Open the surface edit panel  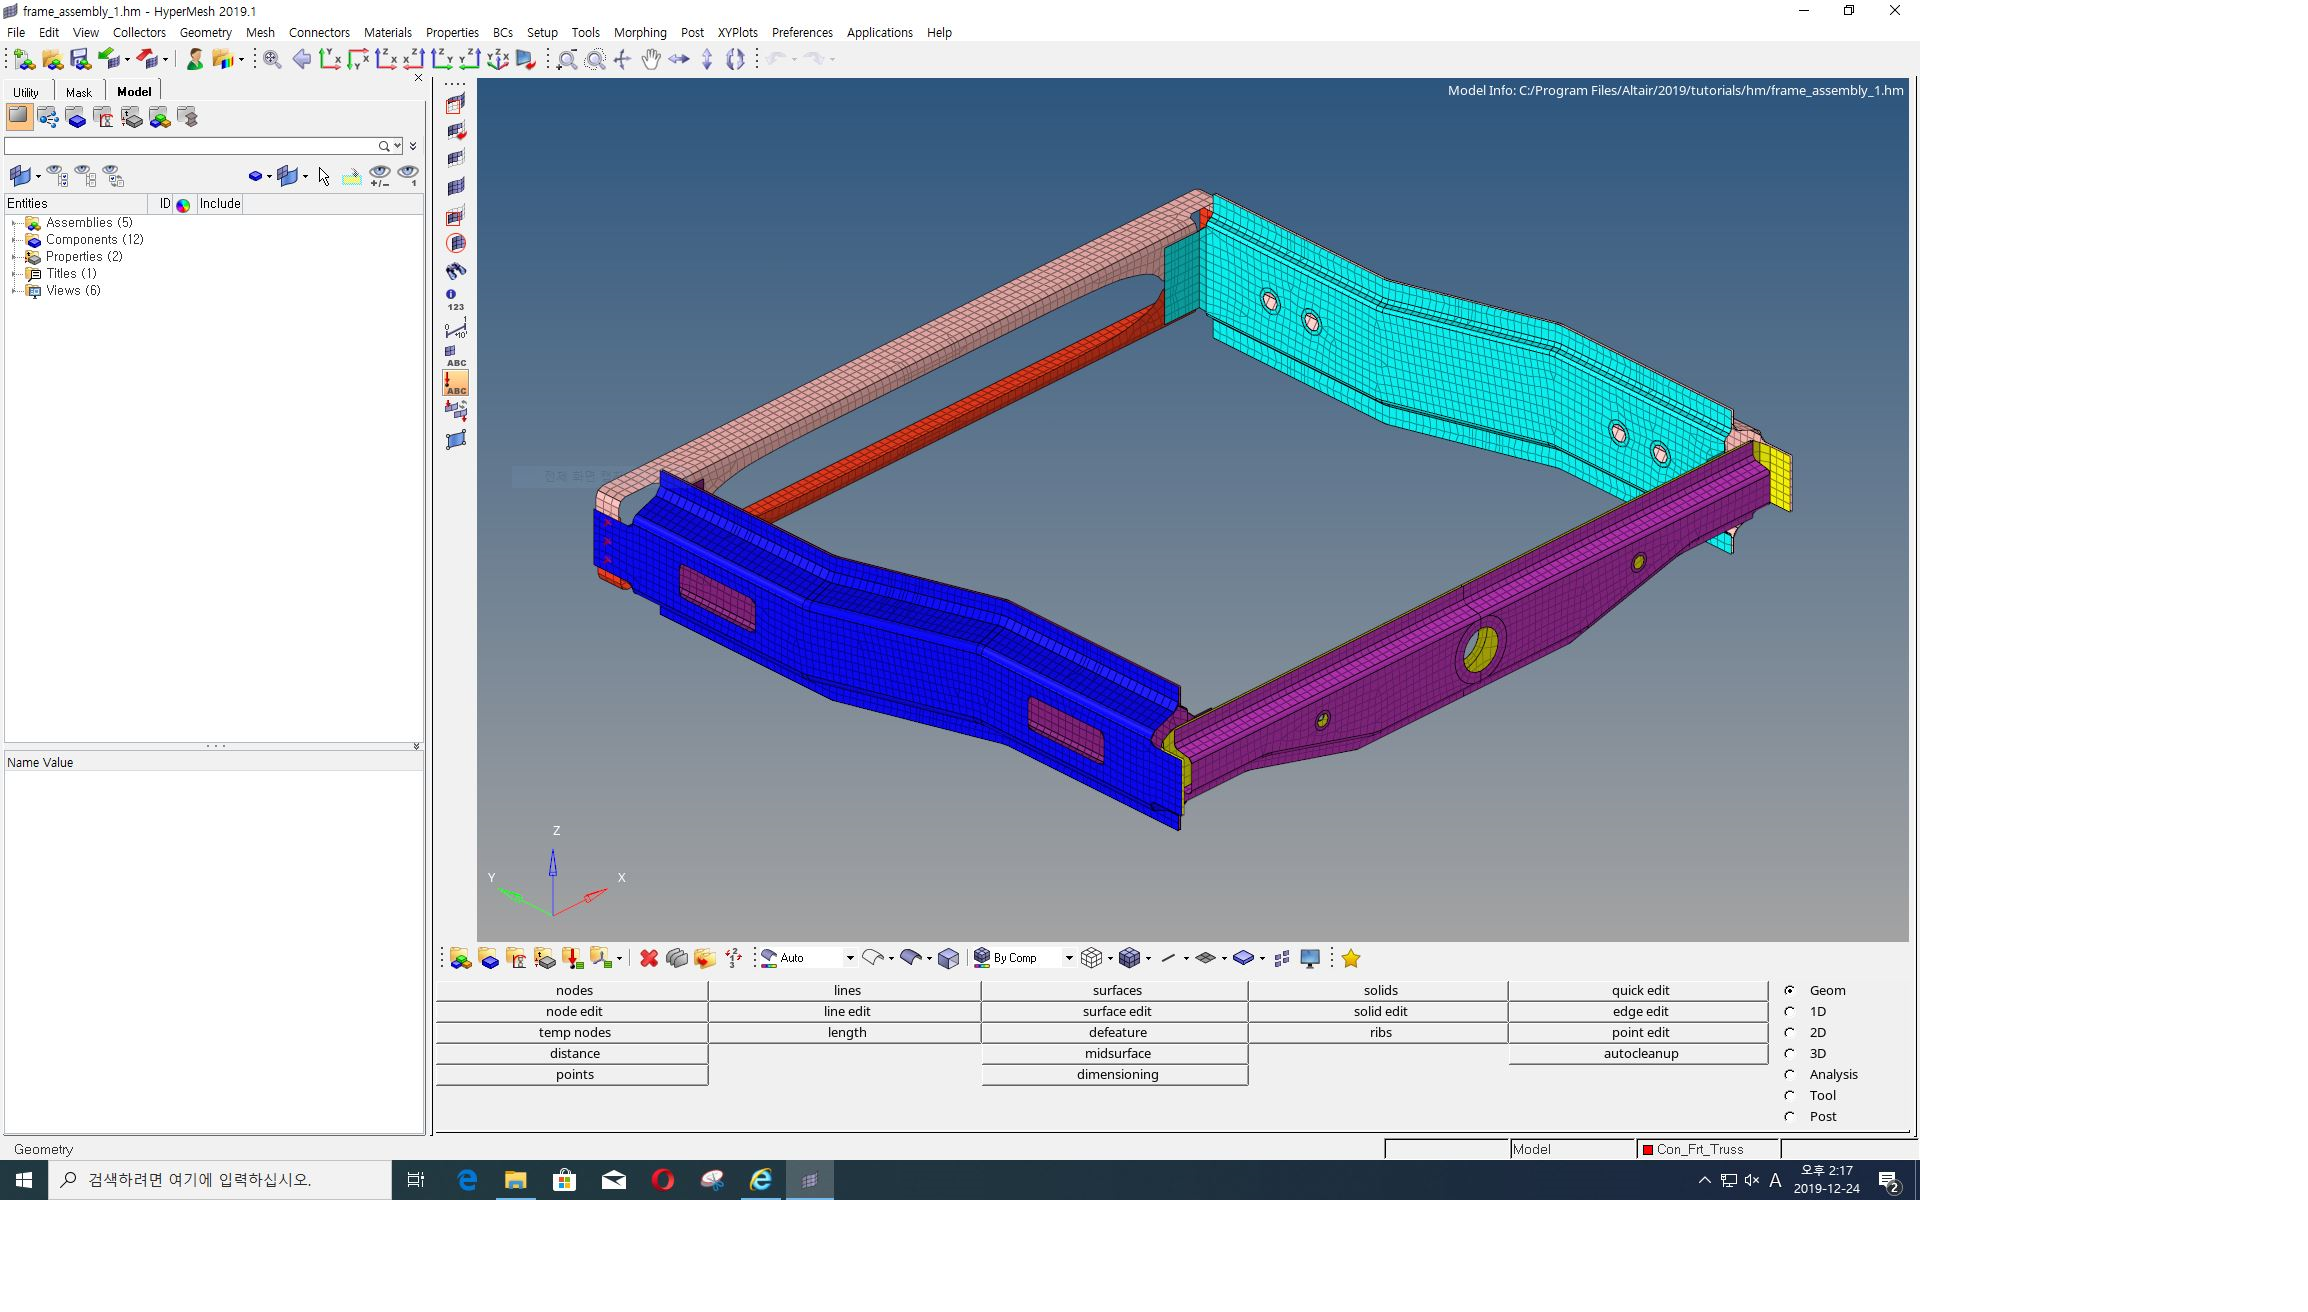[1116, 1011]
